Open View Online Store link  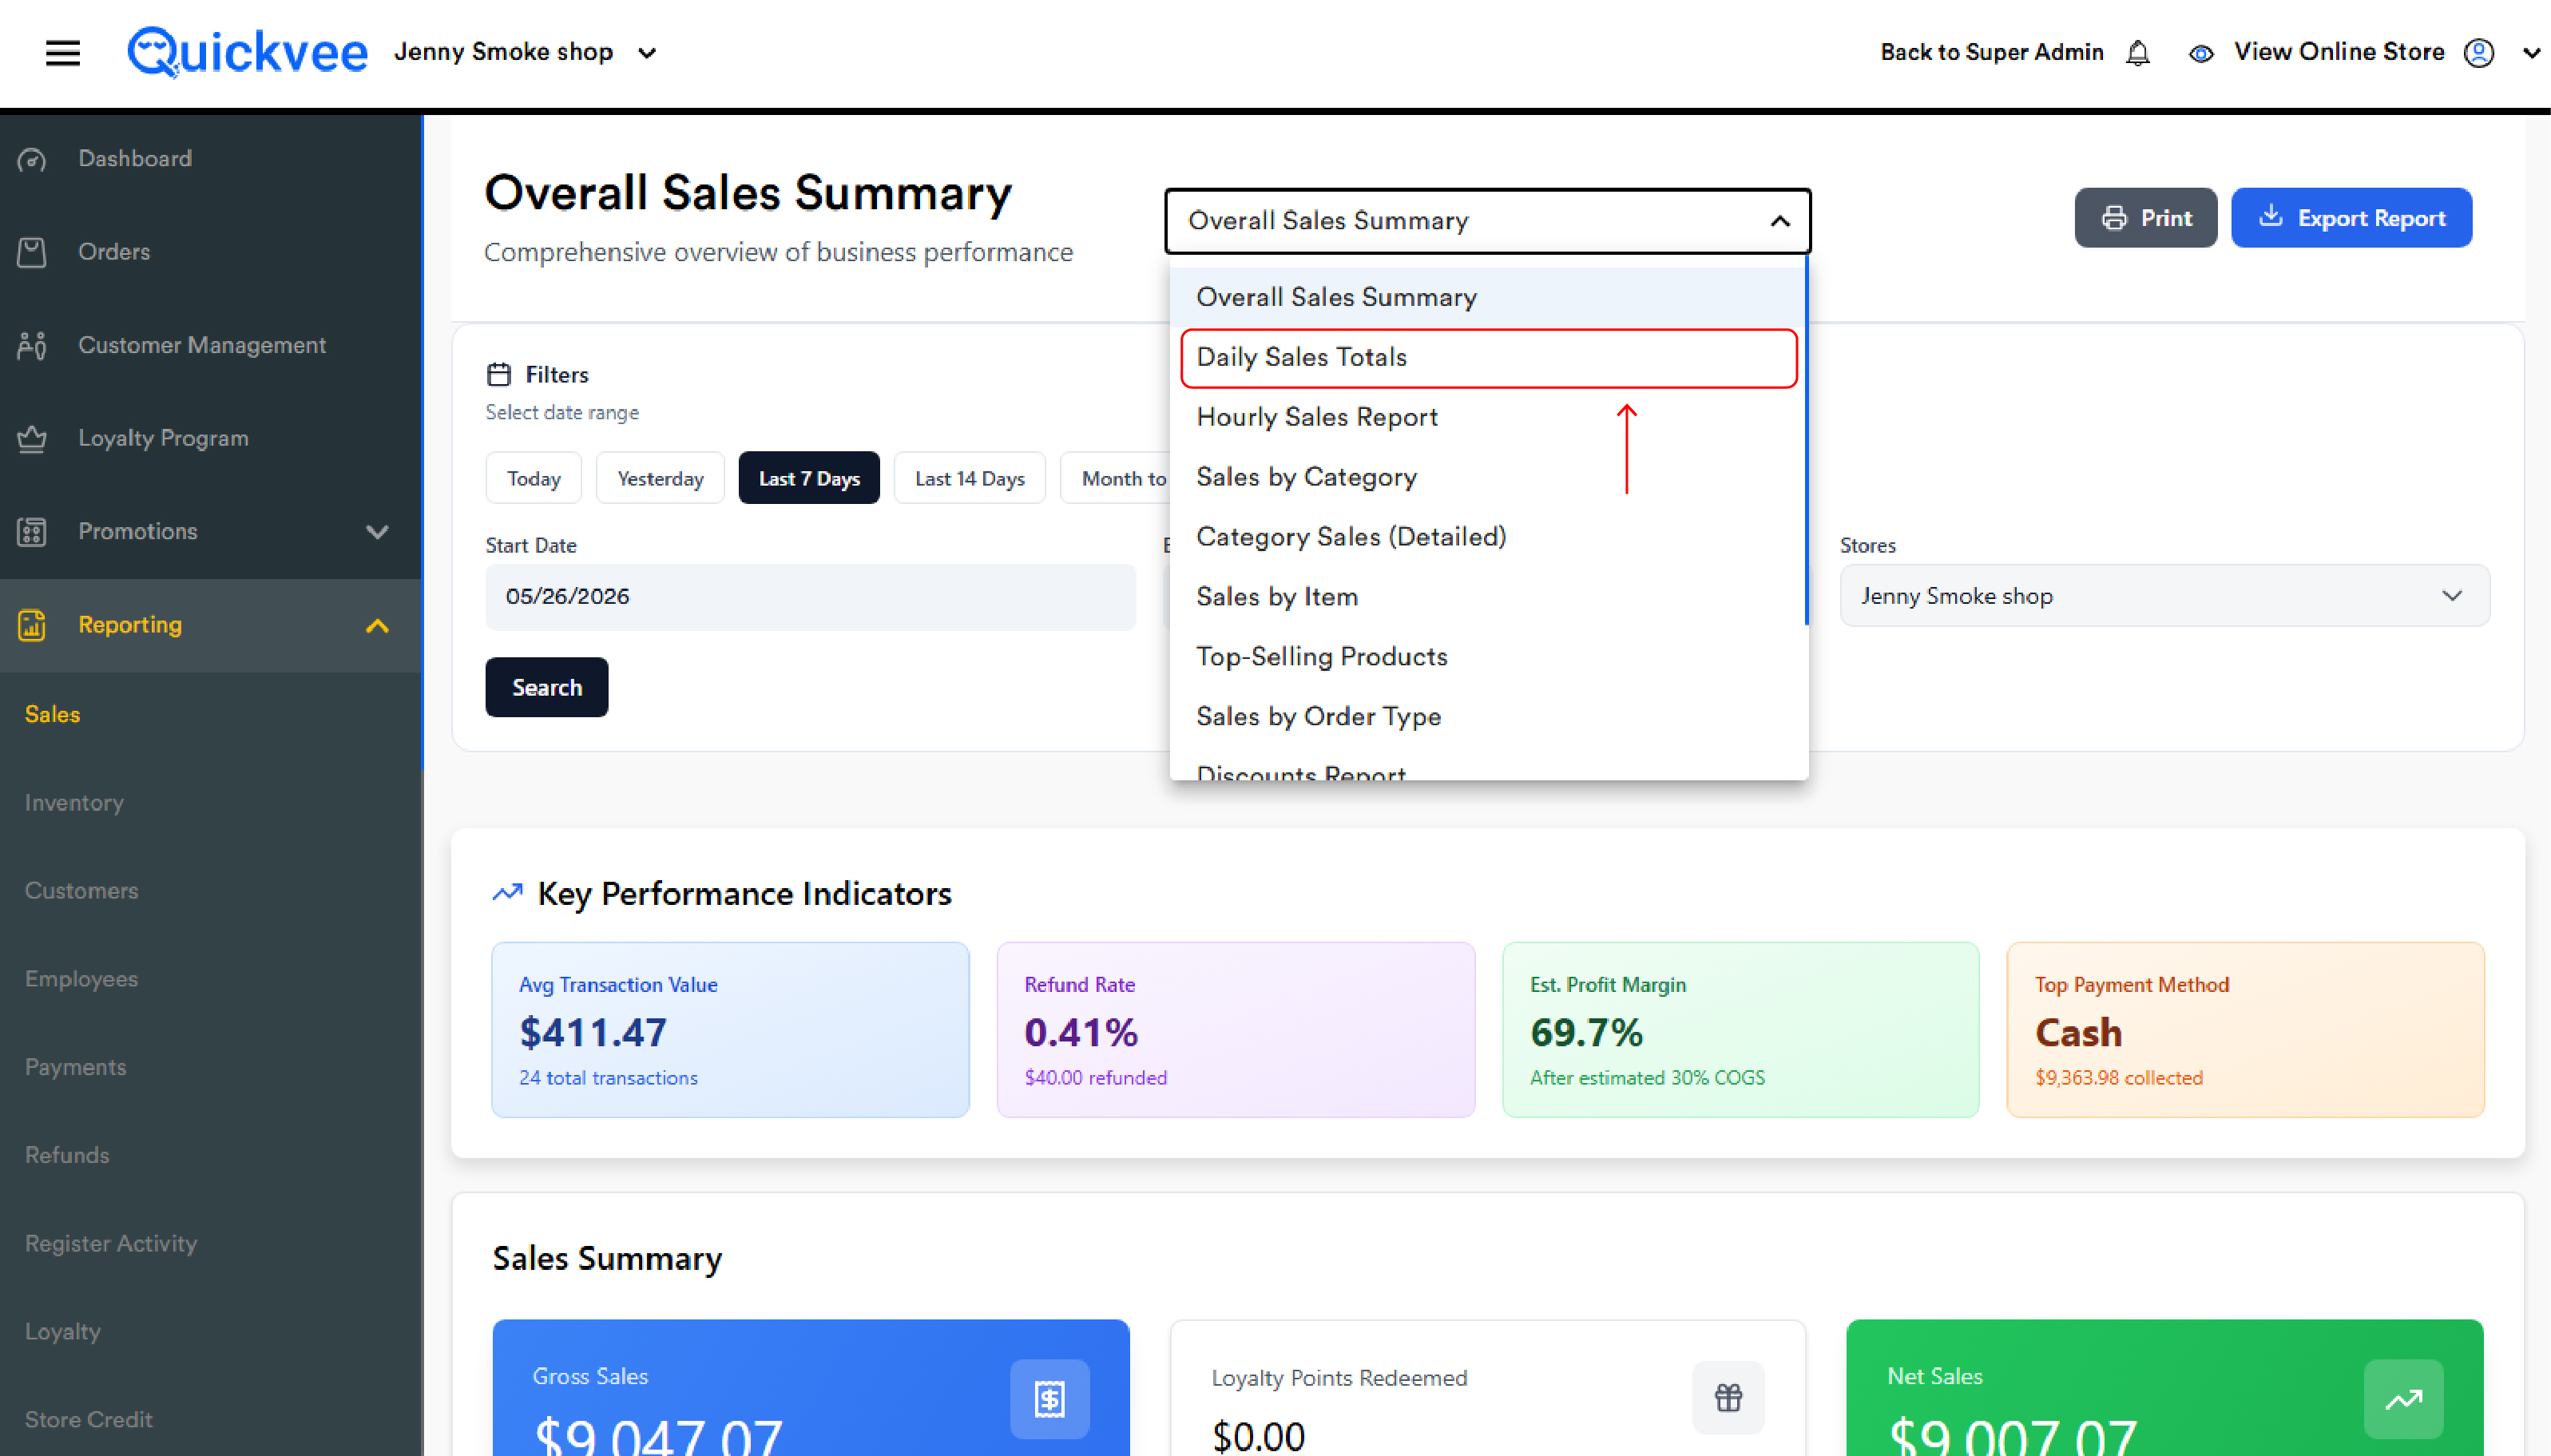click(2339, 52)
